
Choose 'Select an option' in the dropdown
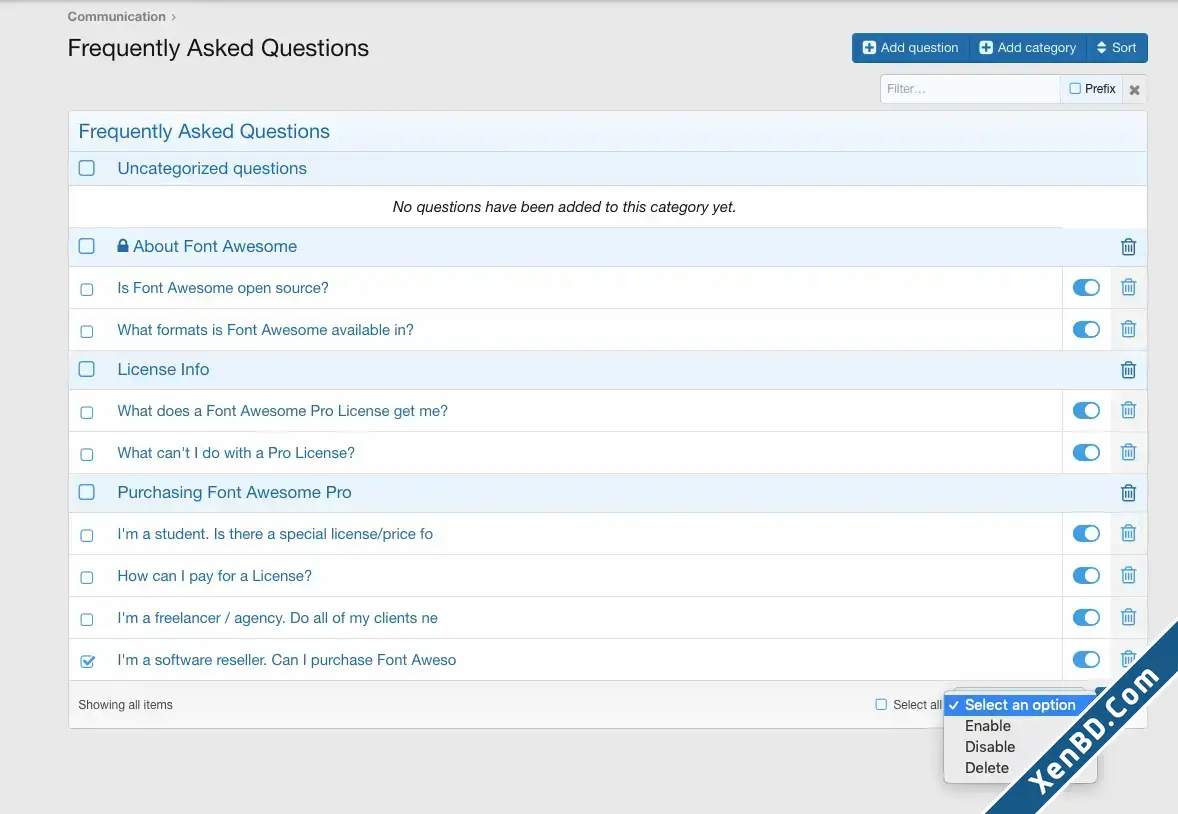(1019, 705)
